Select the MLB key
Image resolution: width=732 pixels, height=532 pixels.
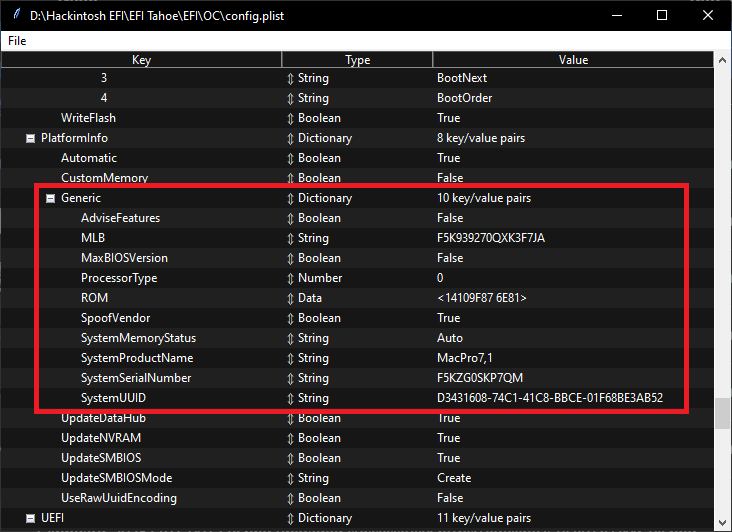[93, 238]
